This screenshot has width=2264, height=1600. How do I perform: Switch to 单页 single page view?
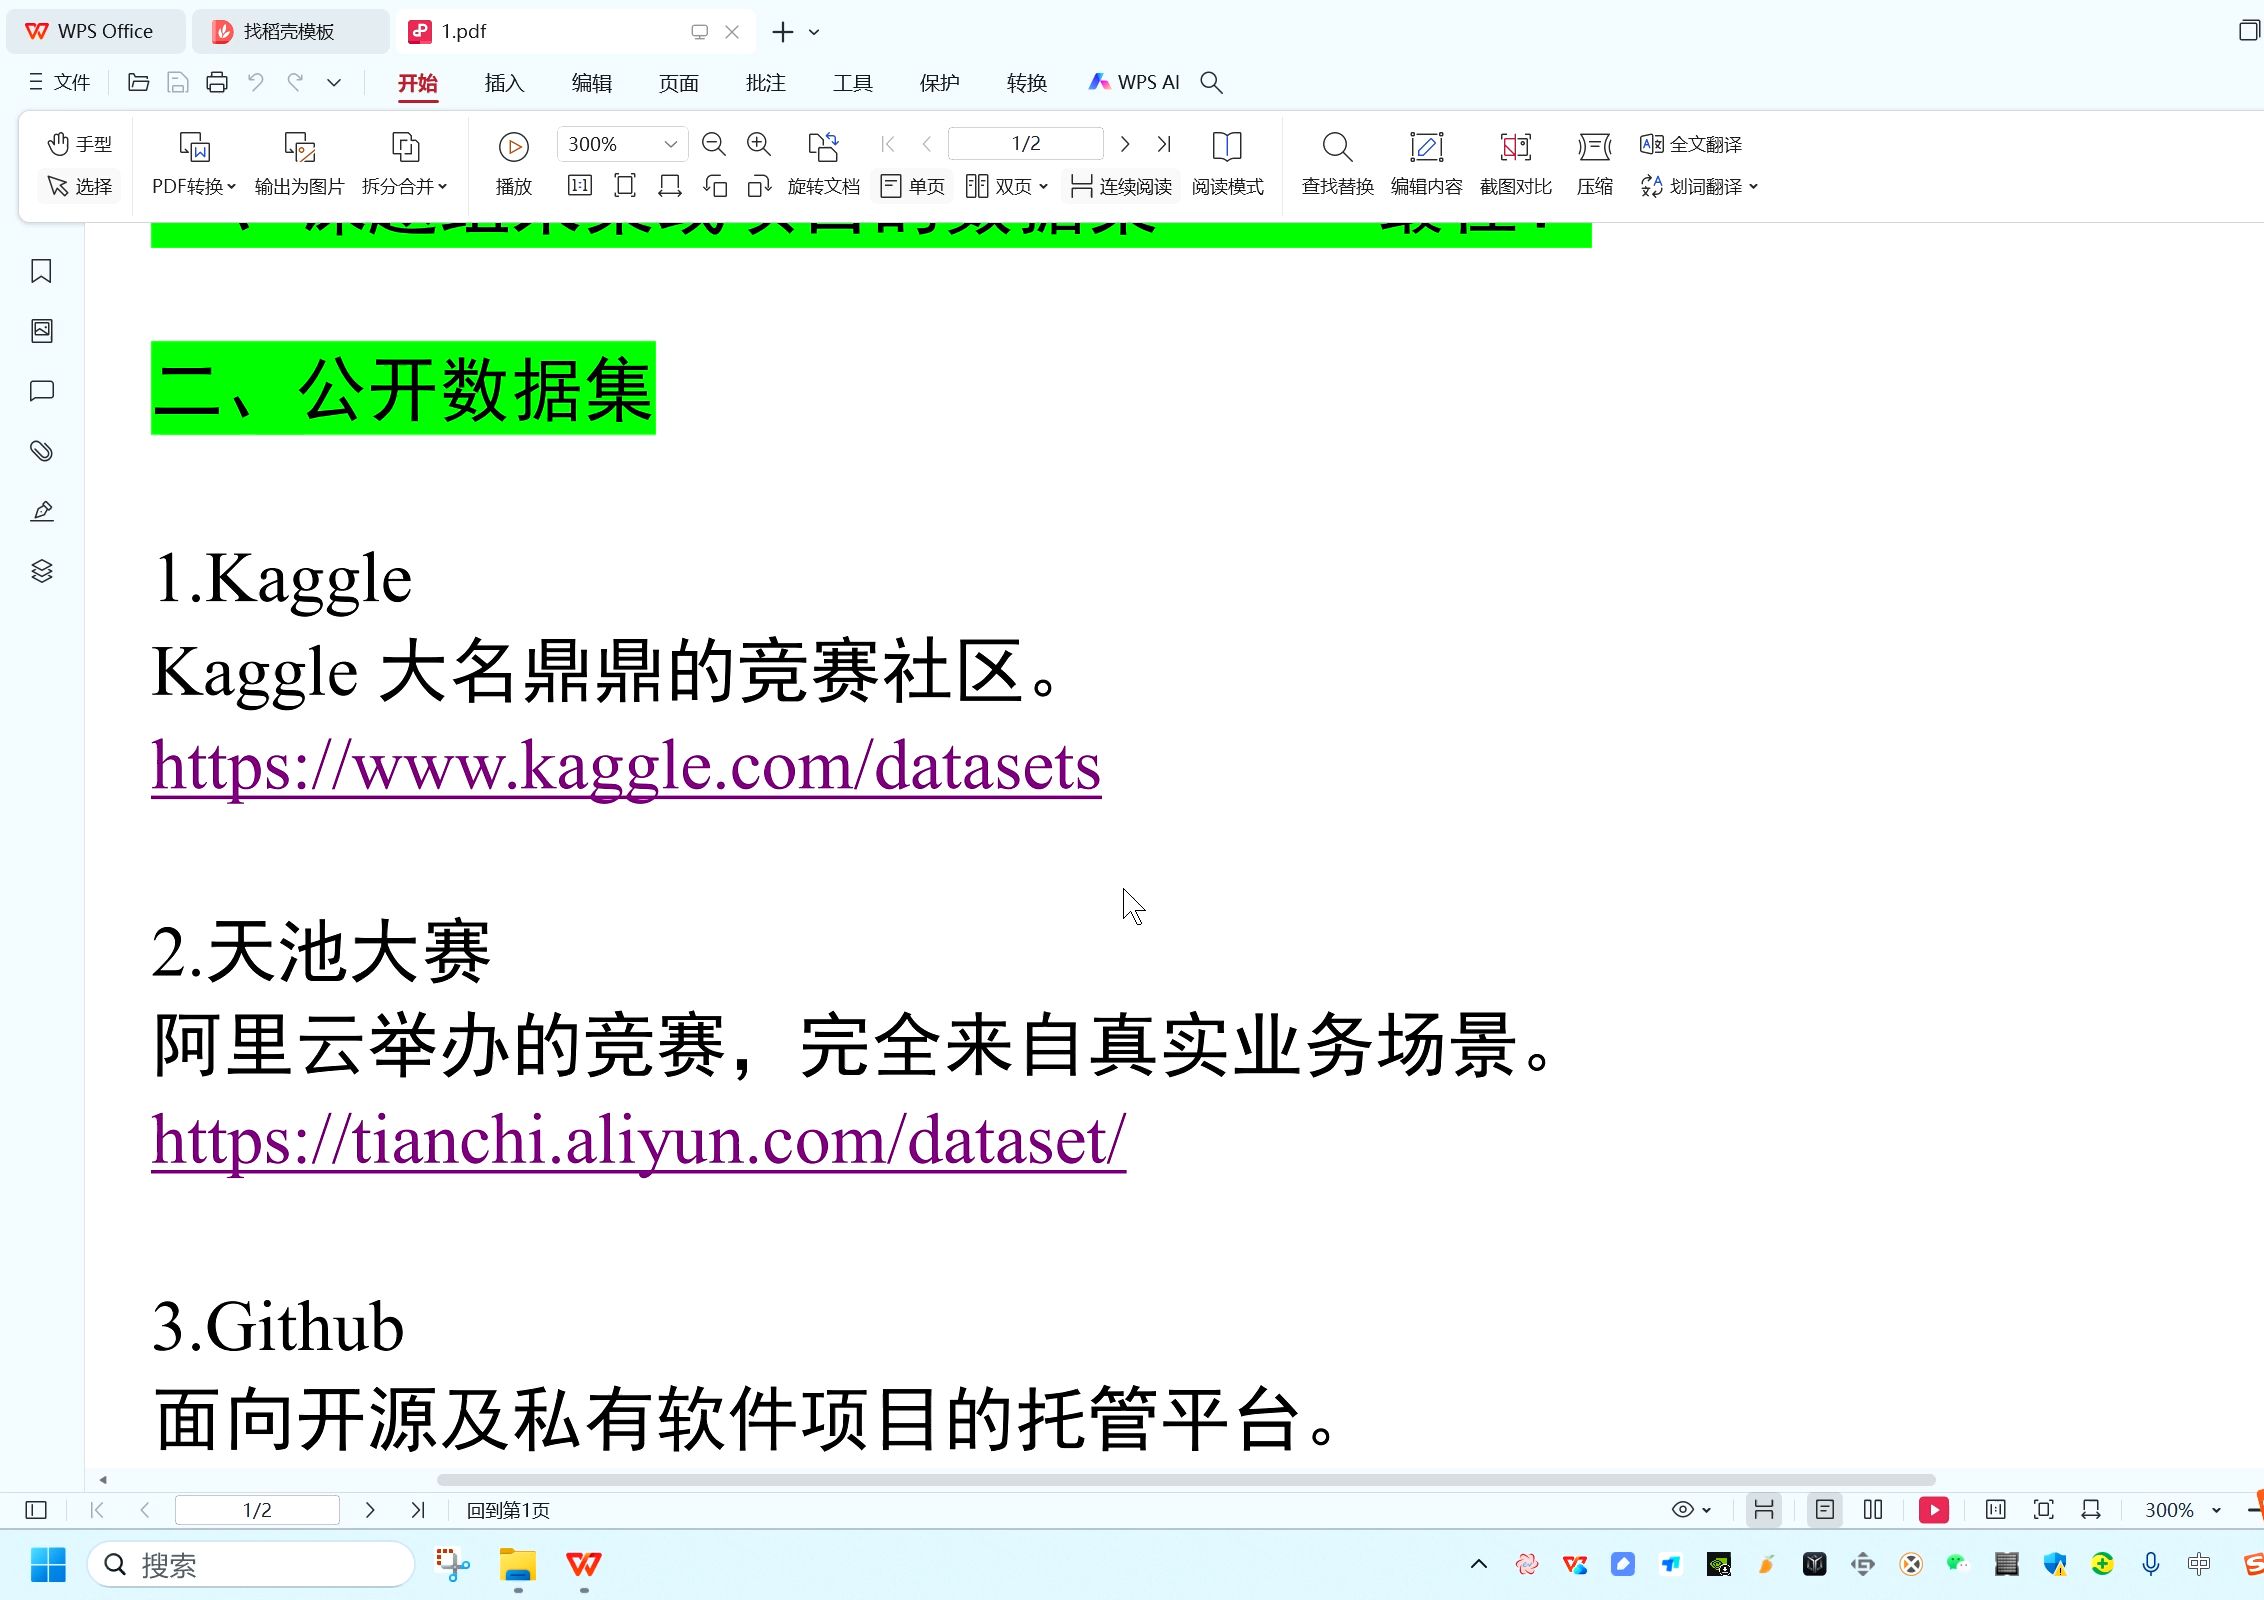click(x=912, y=186)
